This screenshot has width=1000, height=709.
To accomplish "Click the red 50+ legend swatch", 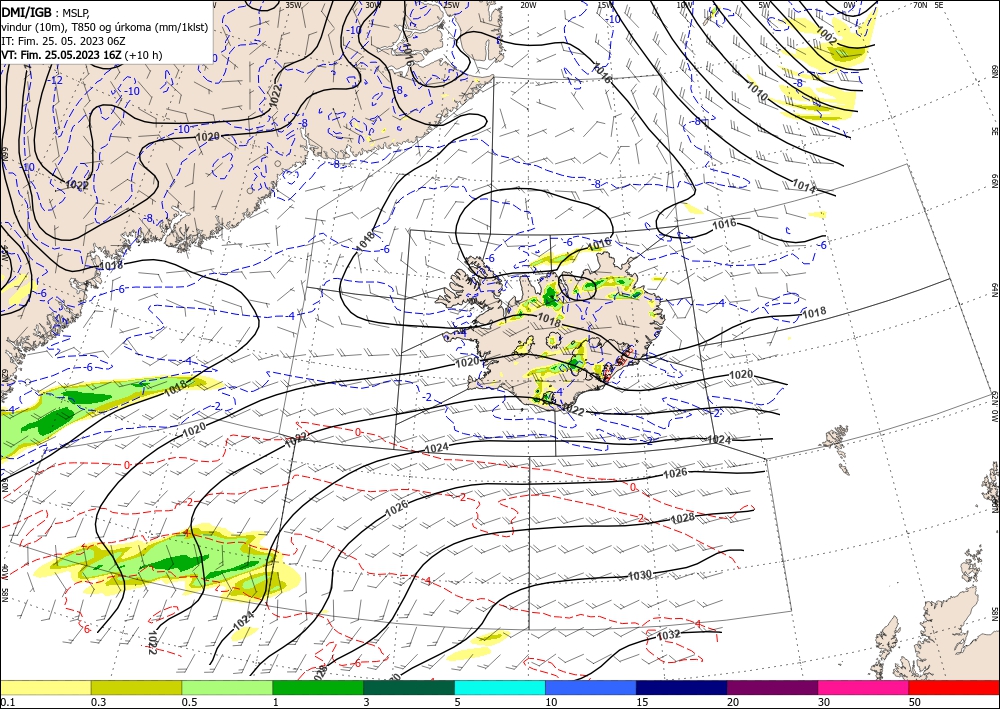I will pos(954,687).
